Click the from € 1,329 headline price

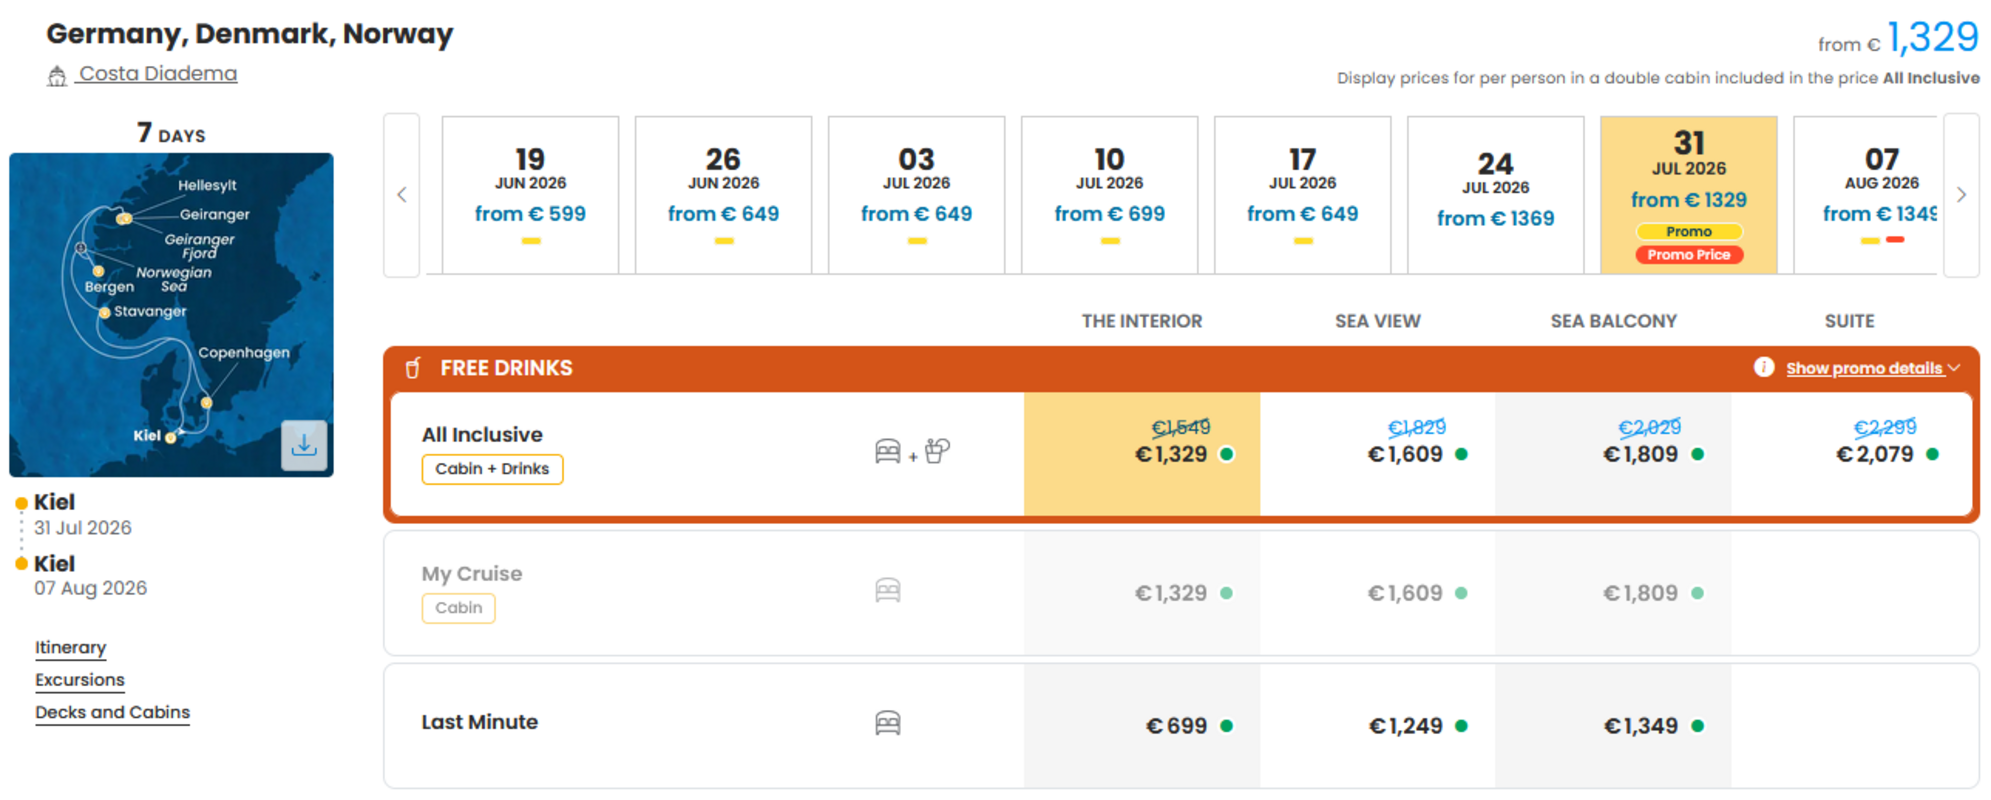tap(1897, 38)
